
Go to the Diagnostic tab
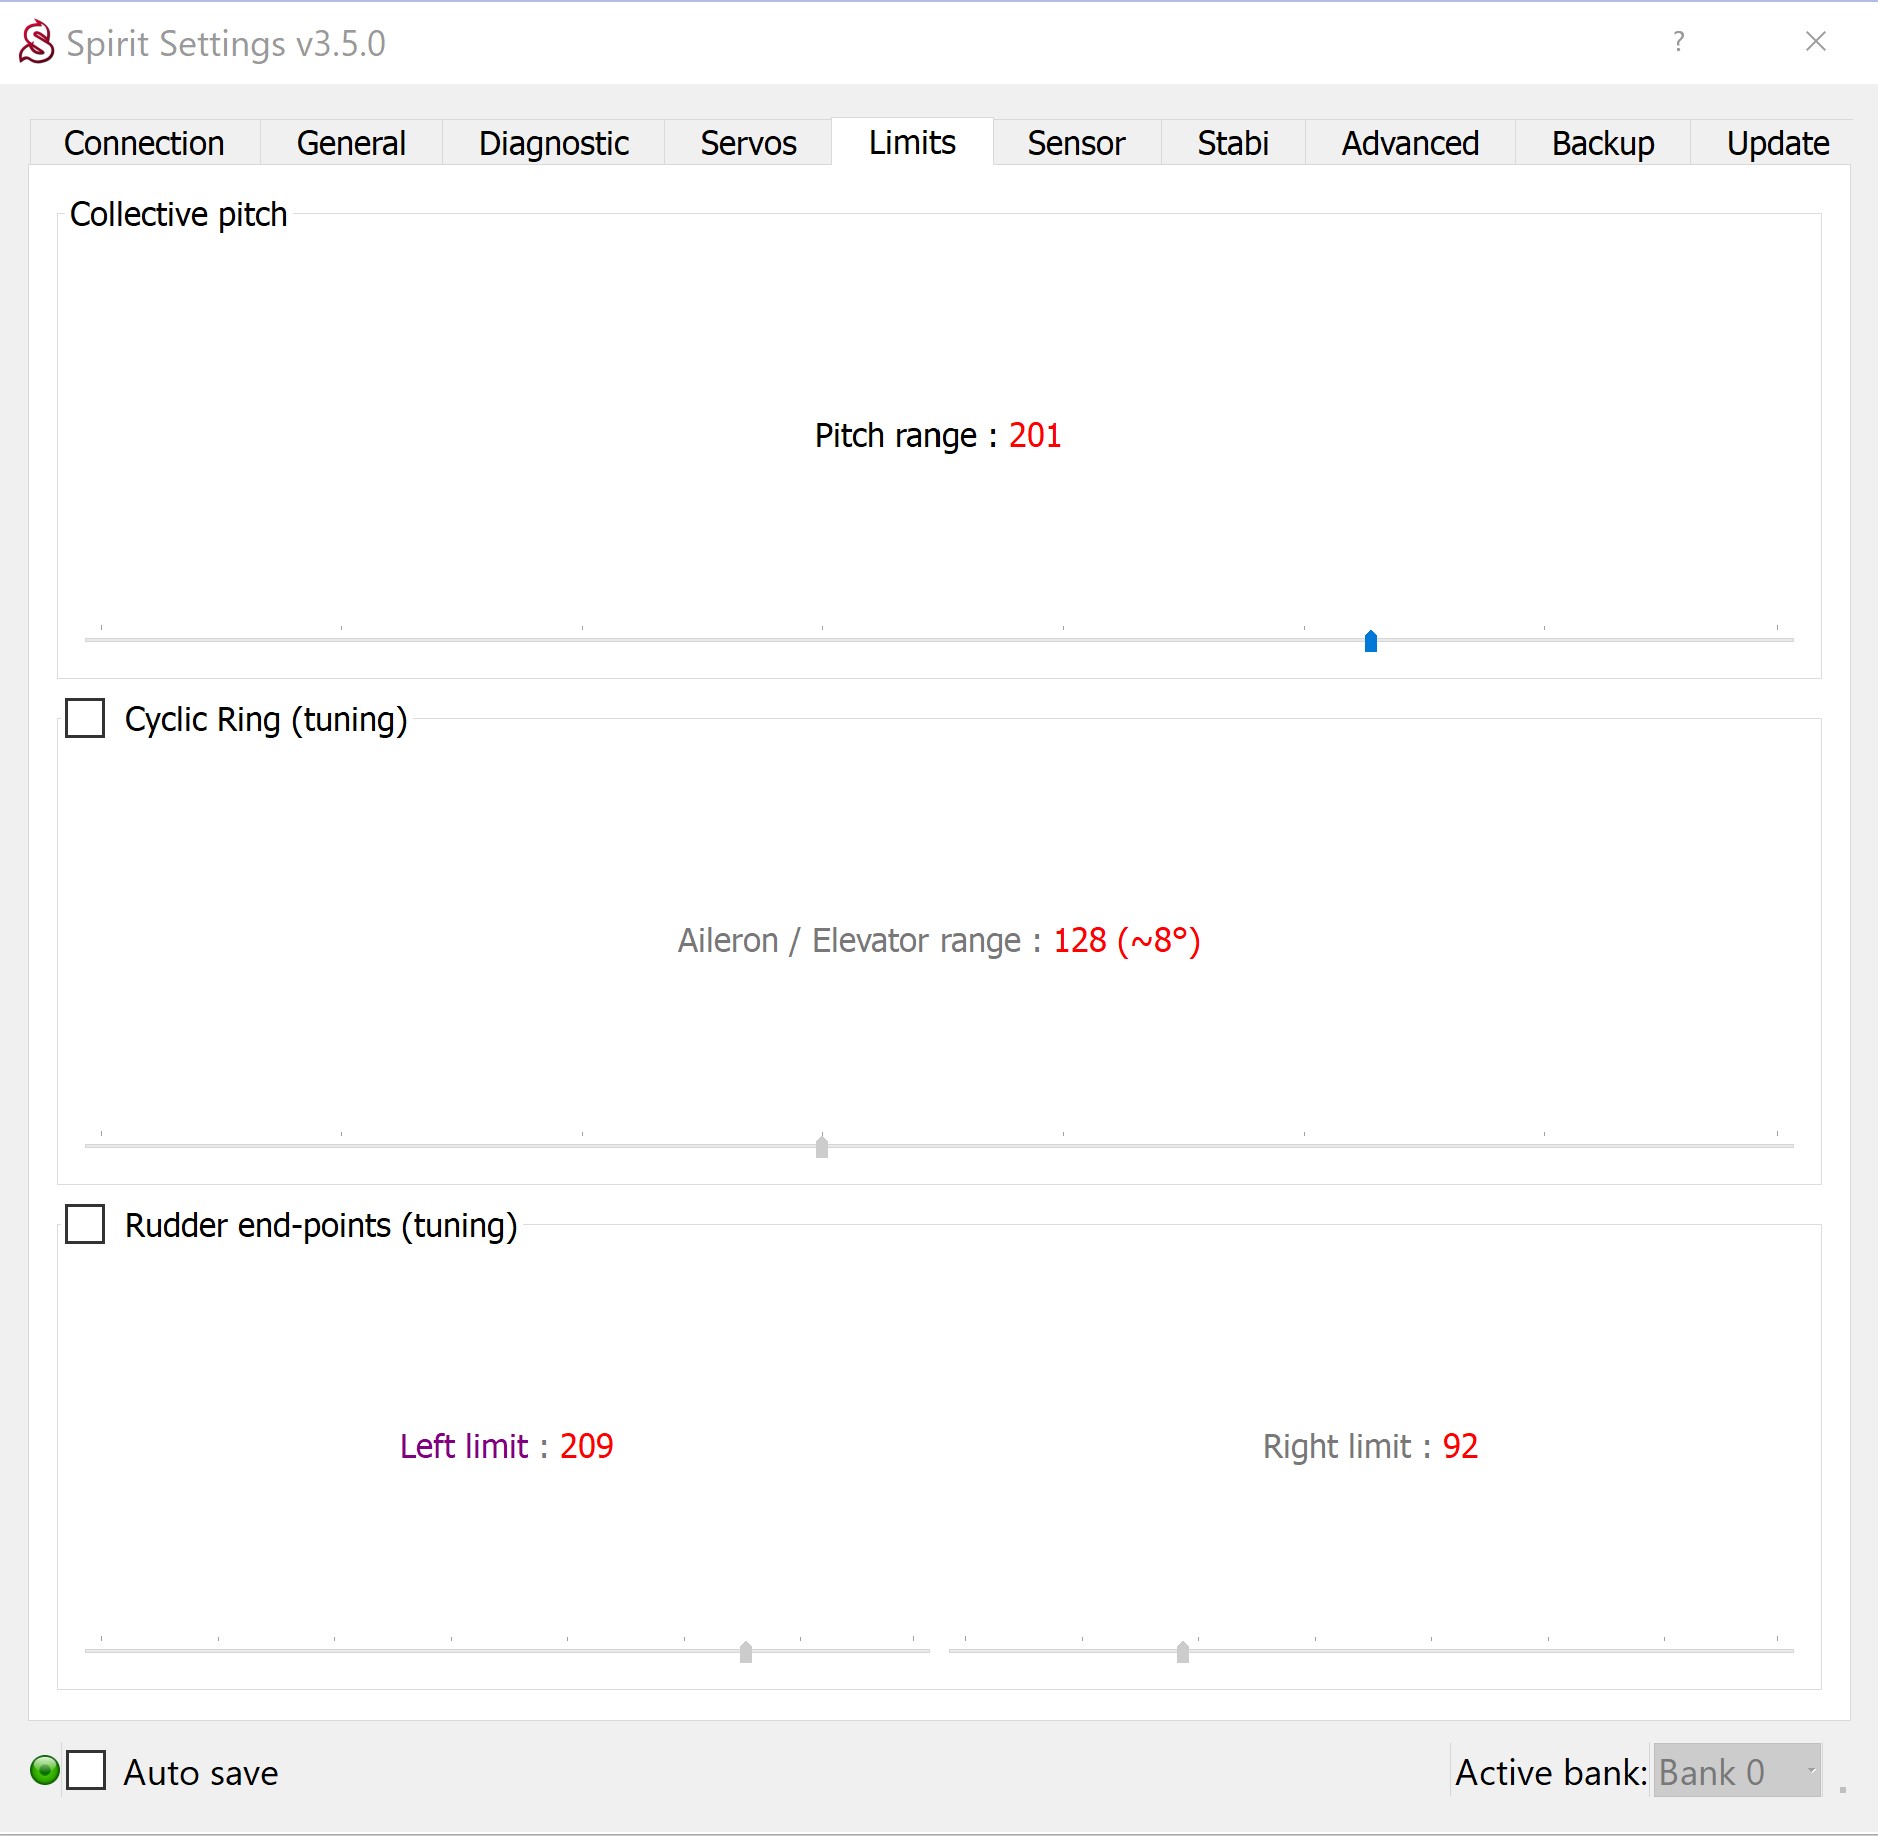coord(553,143)
